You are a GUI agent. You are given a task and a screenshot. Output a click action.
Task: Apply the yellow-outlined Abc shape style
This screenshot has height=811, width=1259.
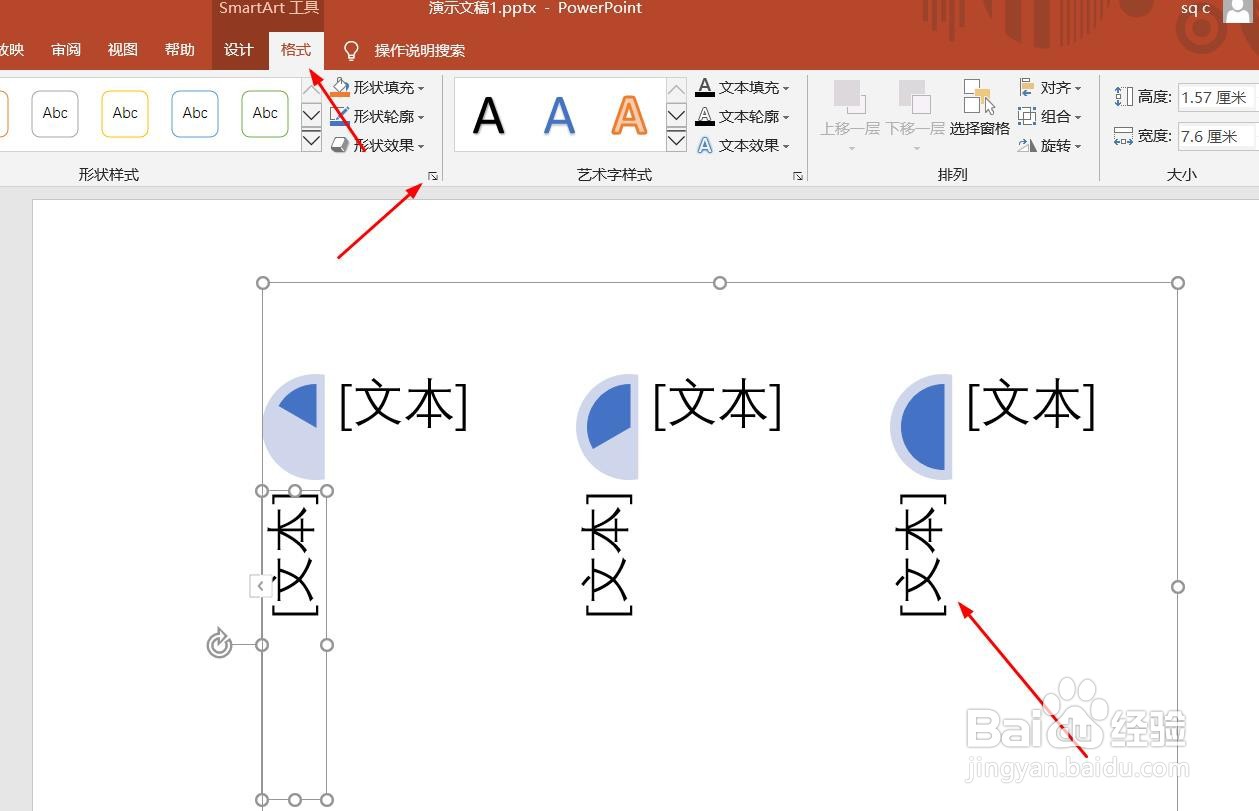tap(125, 113)
